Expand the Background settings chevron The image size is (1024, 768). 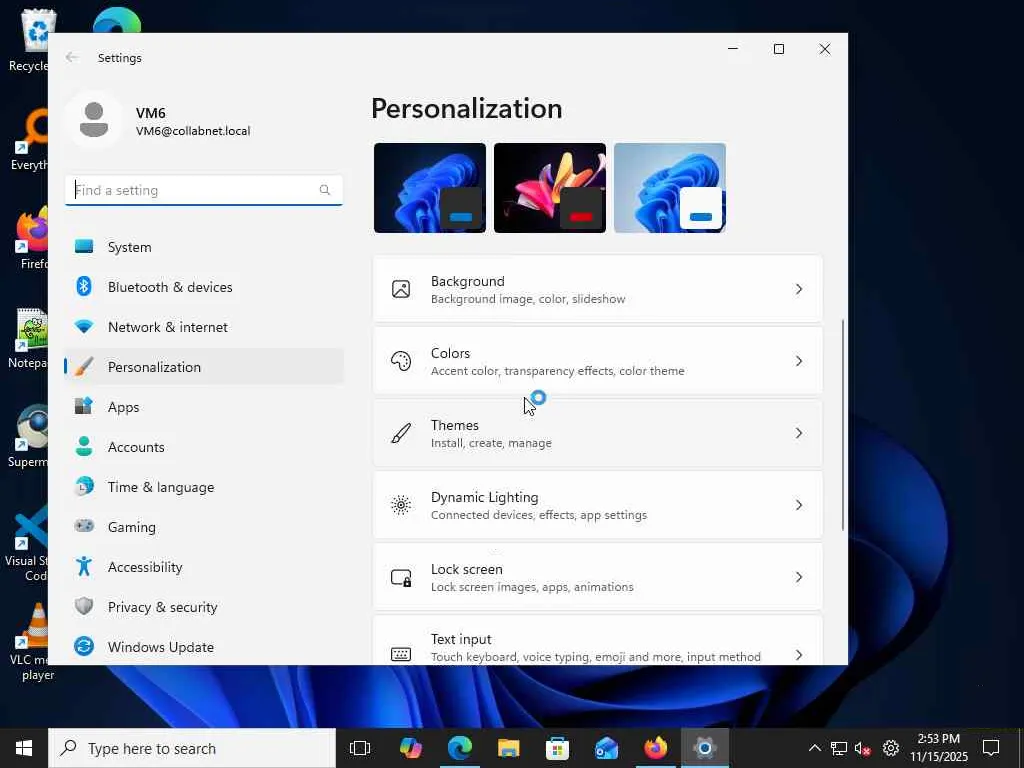(x=799, y=289)
